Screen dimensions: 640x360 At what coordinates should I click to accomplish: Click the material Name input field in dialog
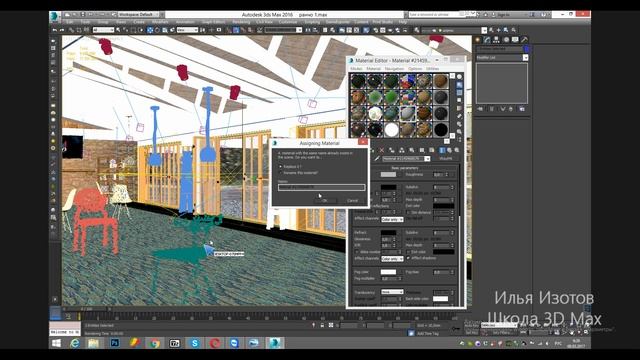click(322, 187)
